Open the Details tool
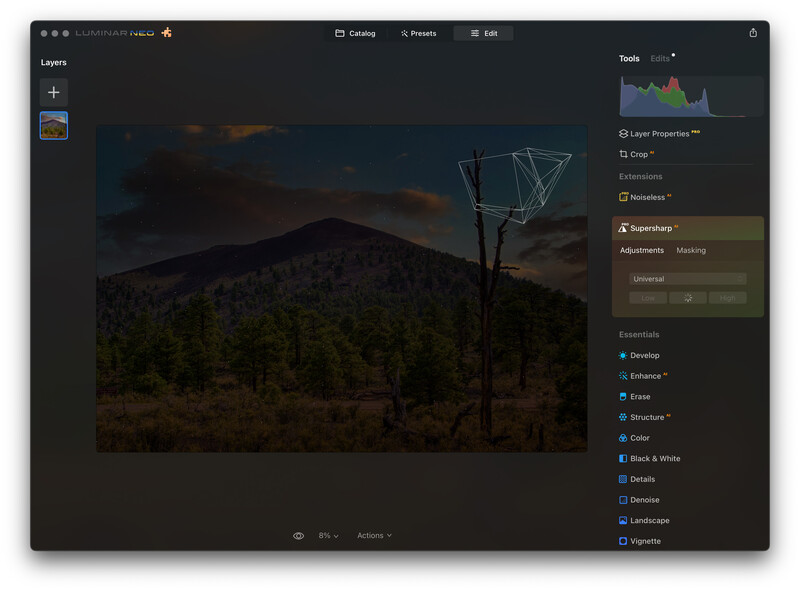The height and width of the screenshot is (591, 800). coord(637,479)
